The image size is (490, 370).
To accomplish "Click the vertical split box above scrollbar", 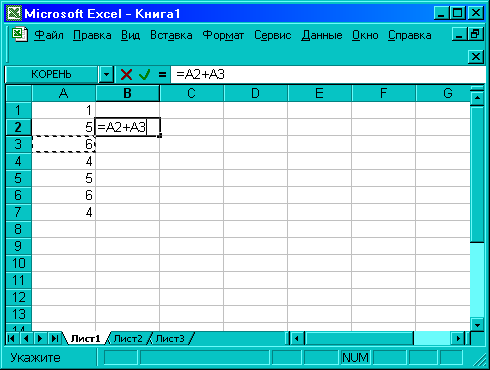I will pos(477,88).
